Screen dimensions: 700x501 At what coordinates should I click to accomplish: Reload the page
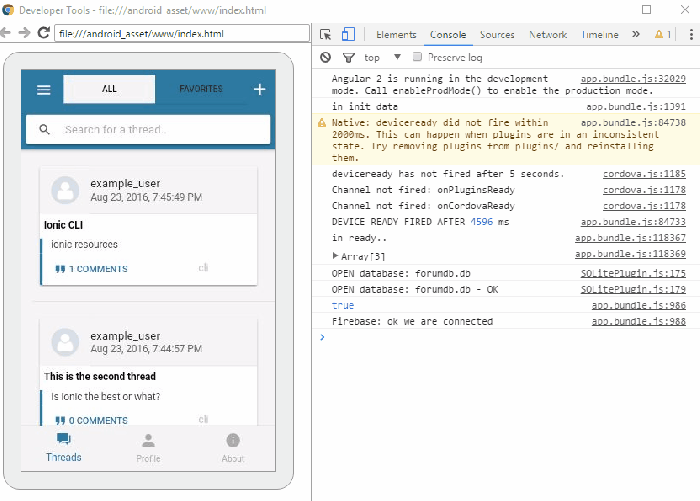point(43,33)
